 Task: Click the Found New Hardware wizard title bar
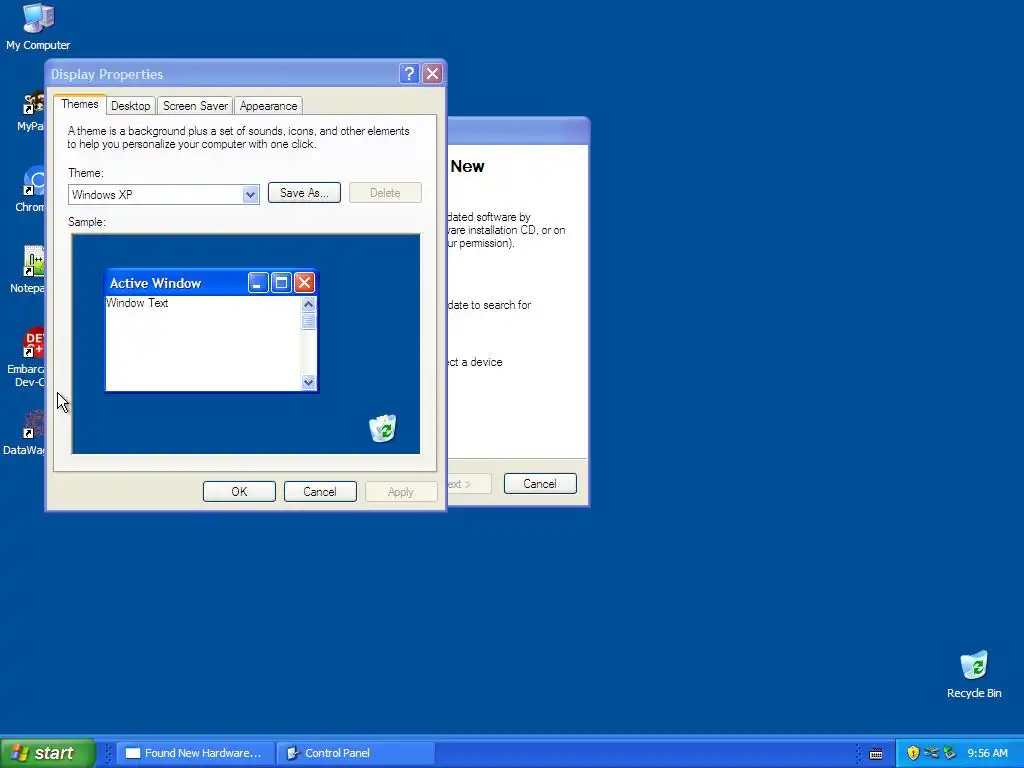[x=519, y=131]
